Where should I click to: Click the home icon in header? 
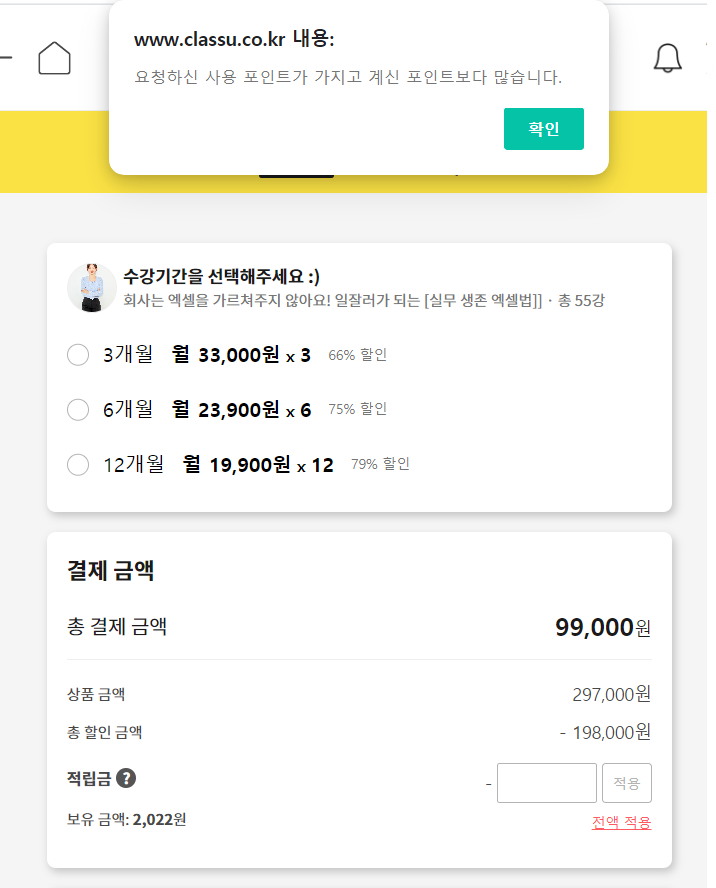coord(55,58)
